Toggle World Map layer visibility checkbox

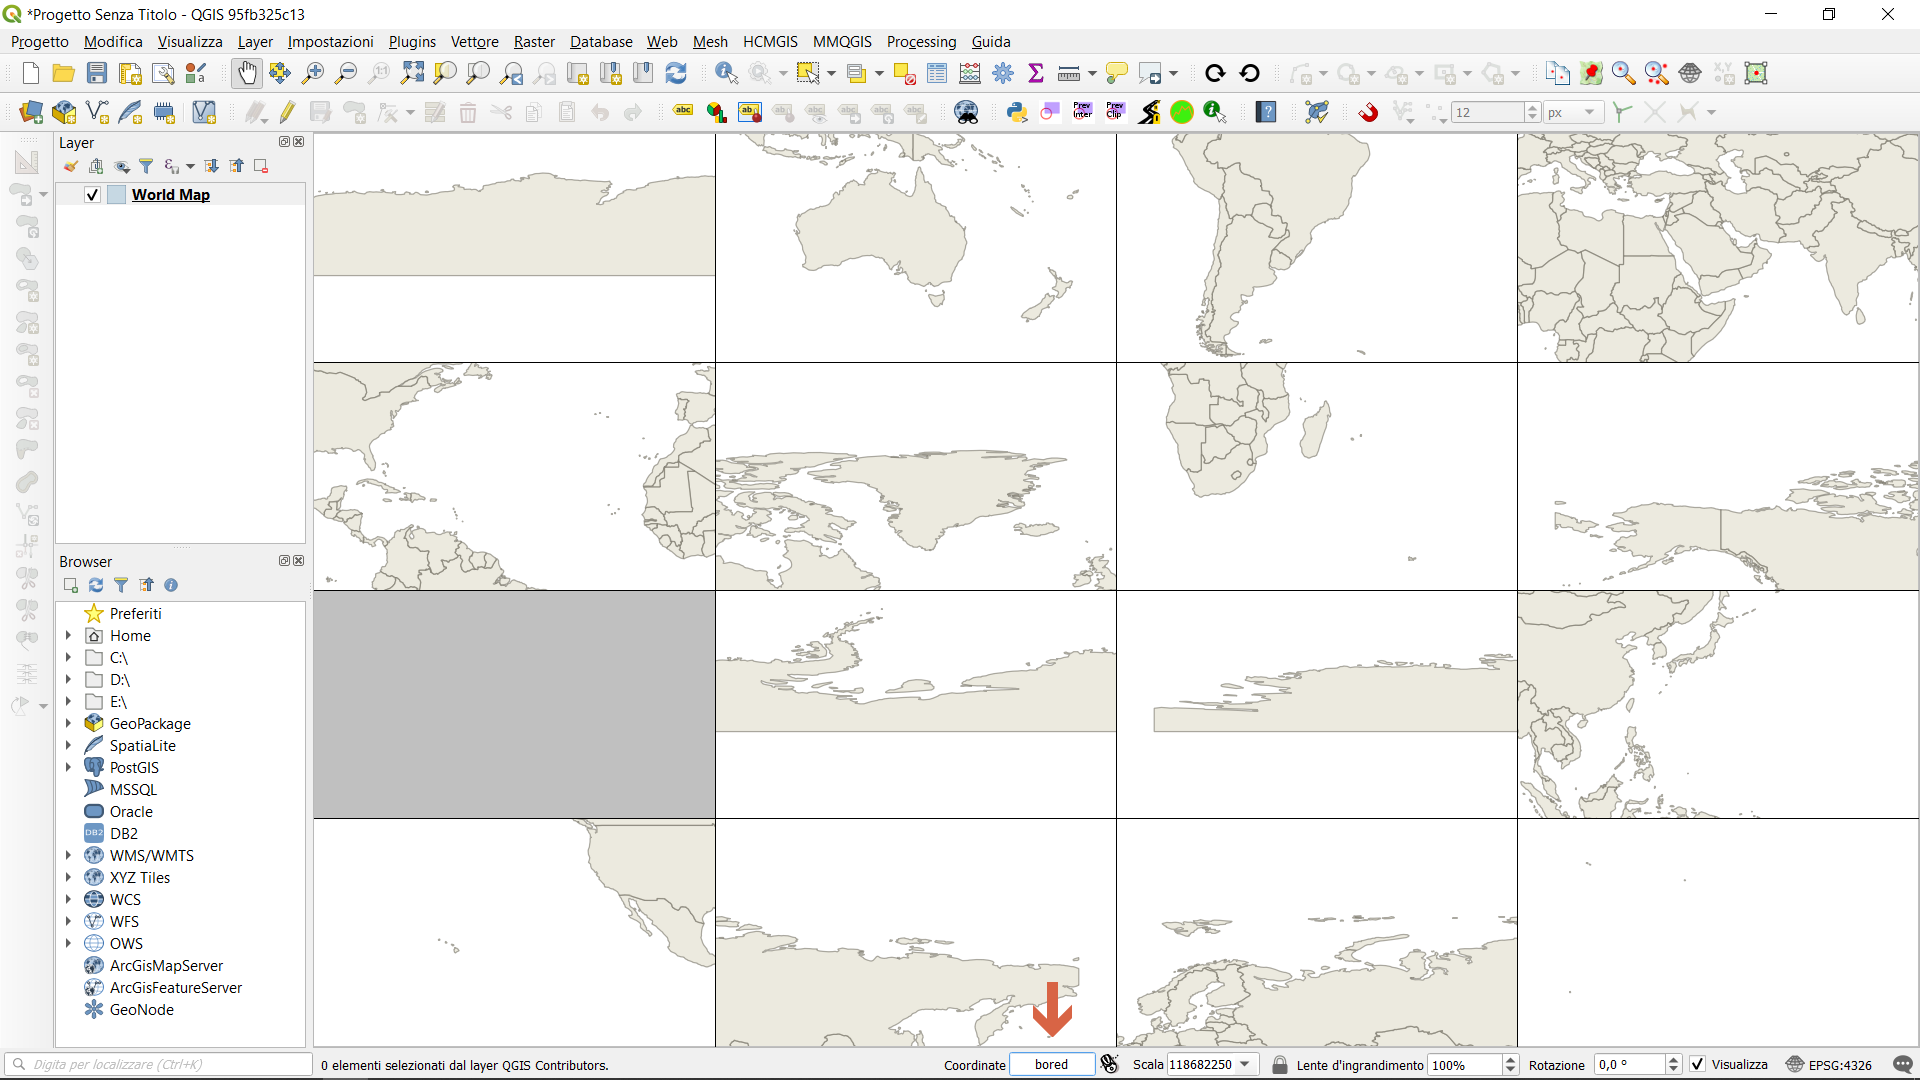(x=92, y=195)
